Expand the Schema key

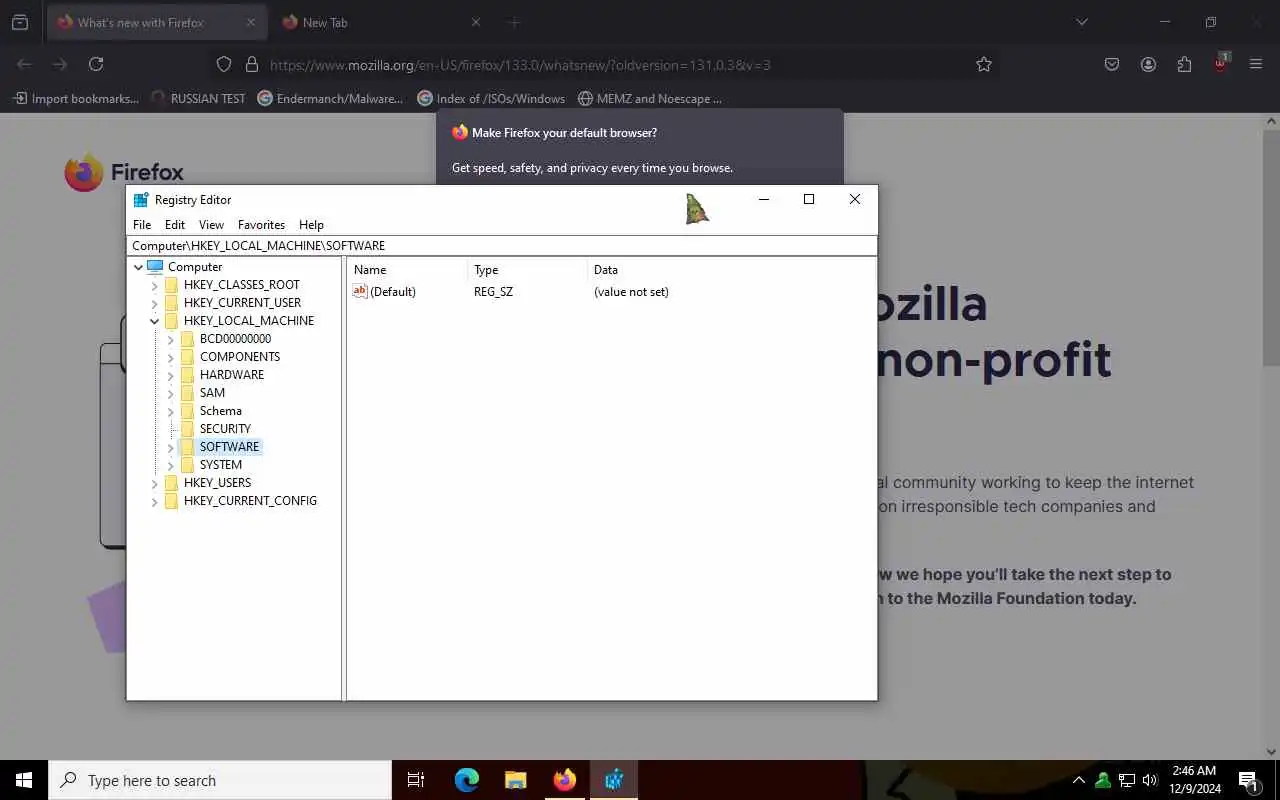point(170,411)
